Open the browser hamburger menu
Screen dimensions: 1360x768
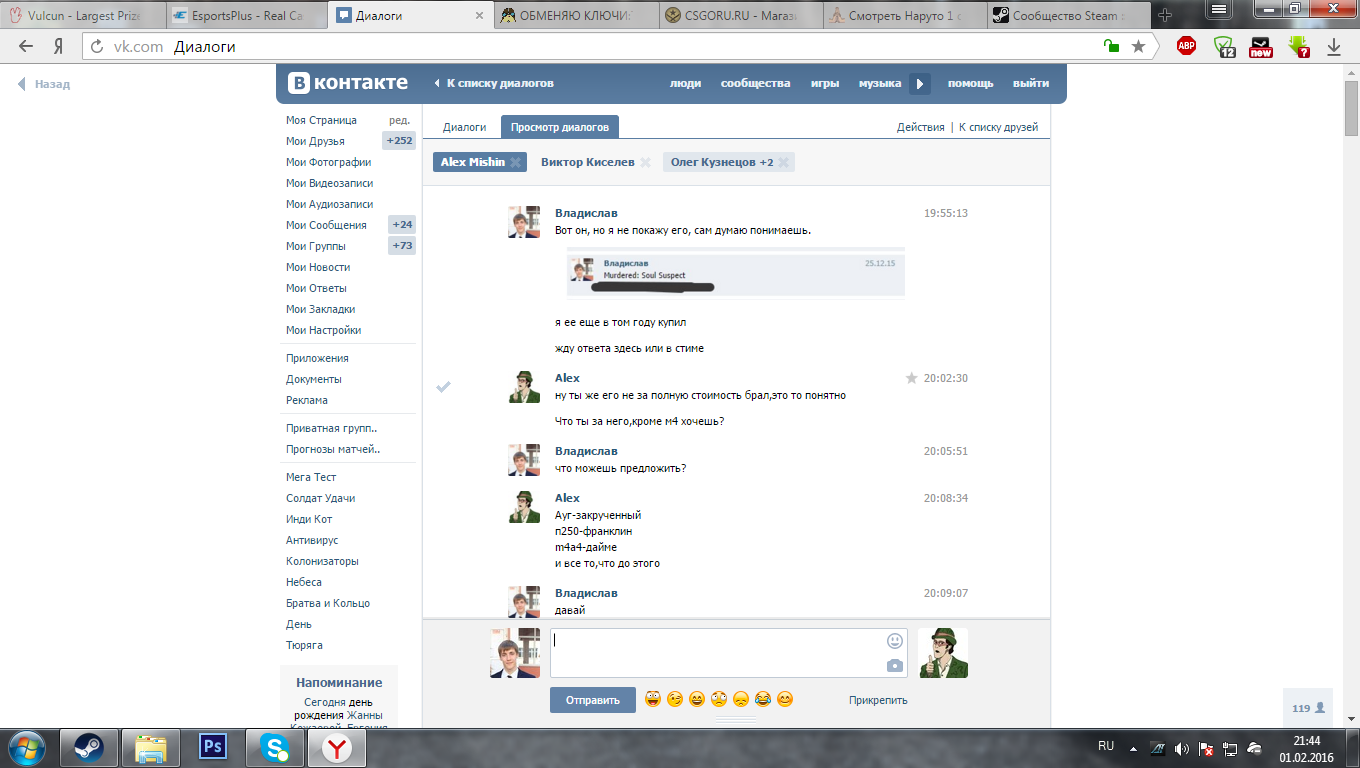click(1217, 9)
